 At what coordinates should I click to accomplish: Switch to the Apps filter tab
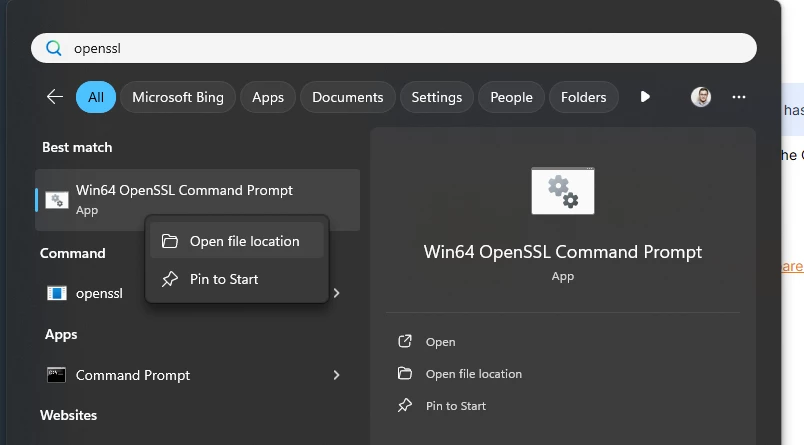(268, 97)
